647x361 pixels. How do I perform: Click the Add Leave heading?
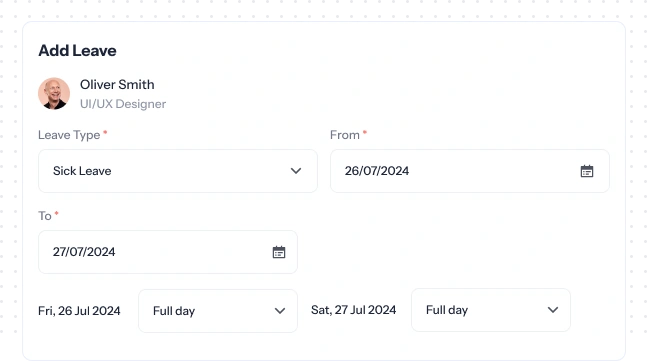[78, 51]
